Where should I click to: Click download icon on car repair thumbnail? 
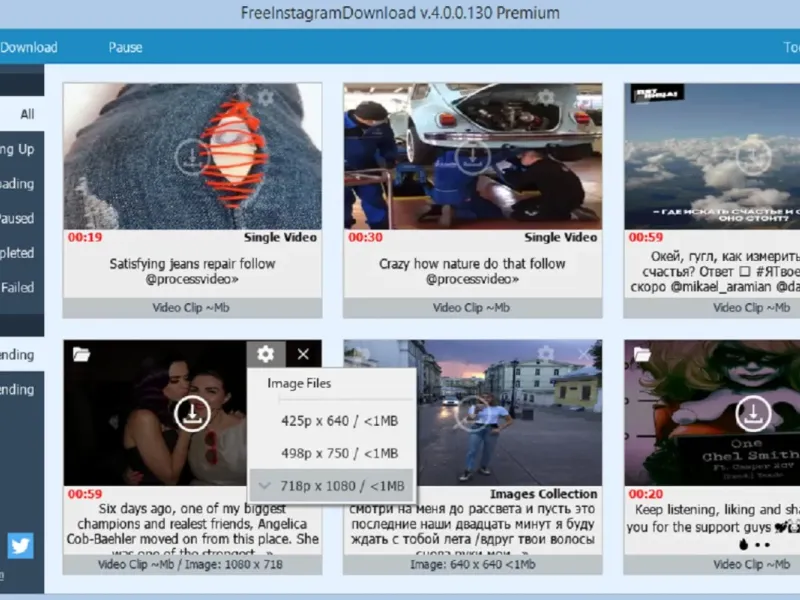click(472, 157)
